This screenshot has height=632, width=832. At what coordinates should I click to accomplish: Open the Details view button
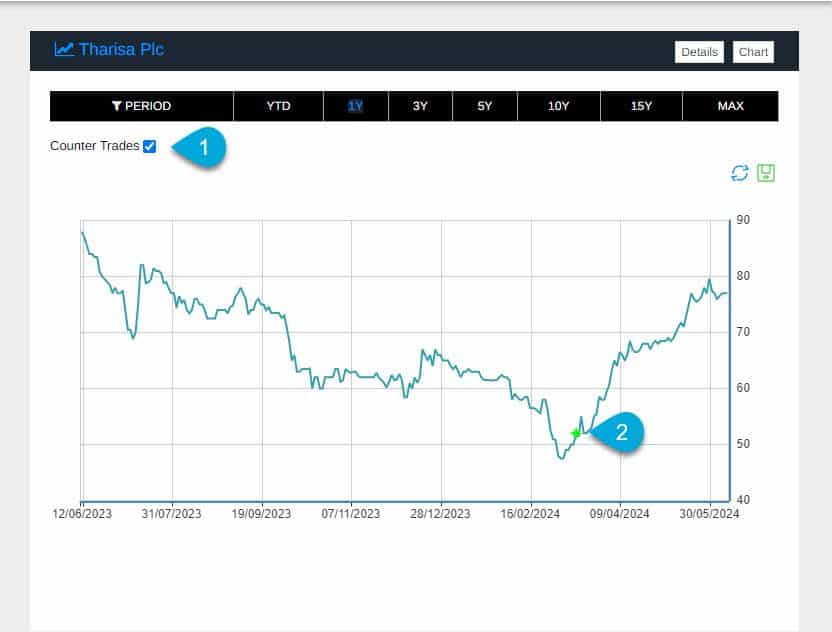click(699, 52)
